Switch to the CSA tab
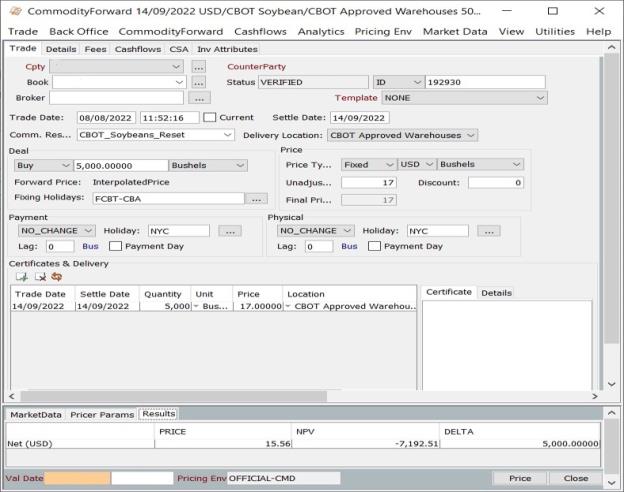624x492 pixels. pos(179,49)
